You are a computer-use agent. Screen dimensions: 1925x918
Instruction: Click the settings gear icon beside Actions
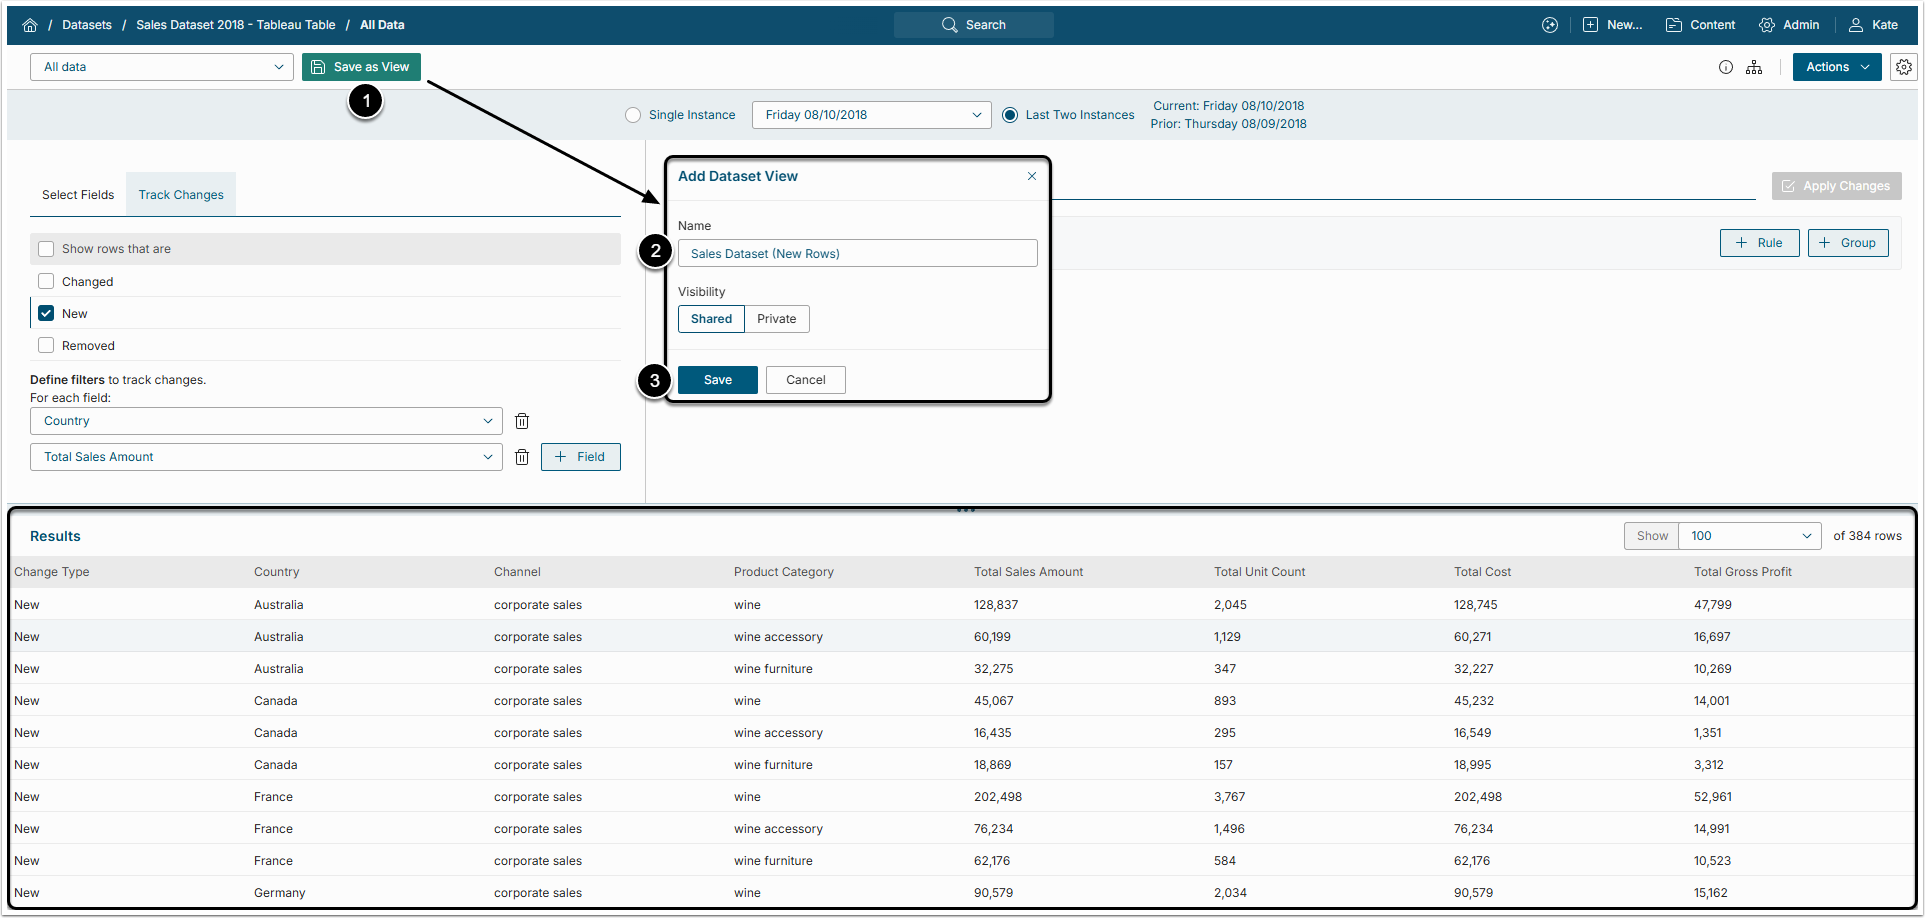pos(1903,67)
